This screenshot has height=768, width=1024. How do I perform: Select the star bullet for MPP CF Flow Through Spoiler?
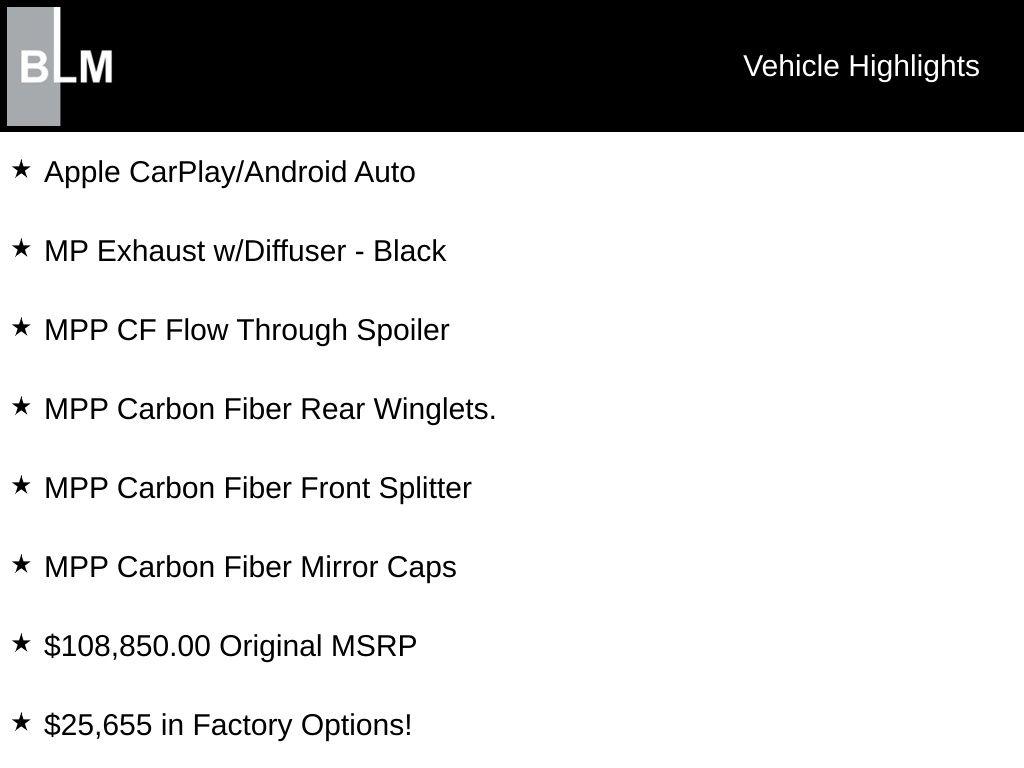(21, 328)
